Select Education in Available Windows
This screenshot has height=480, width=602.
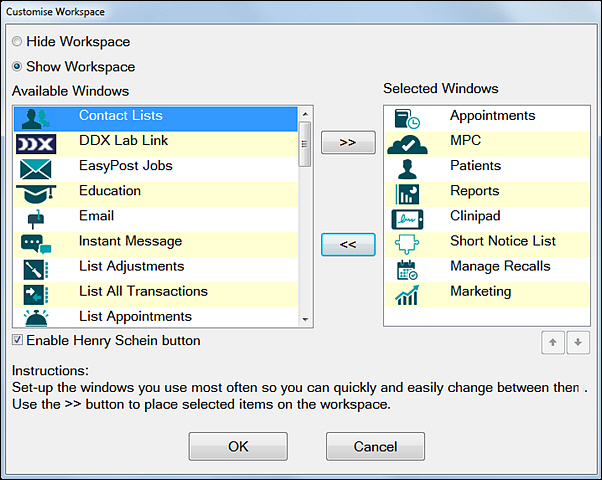click(156, 194)
